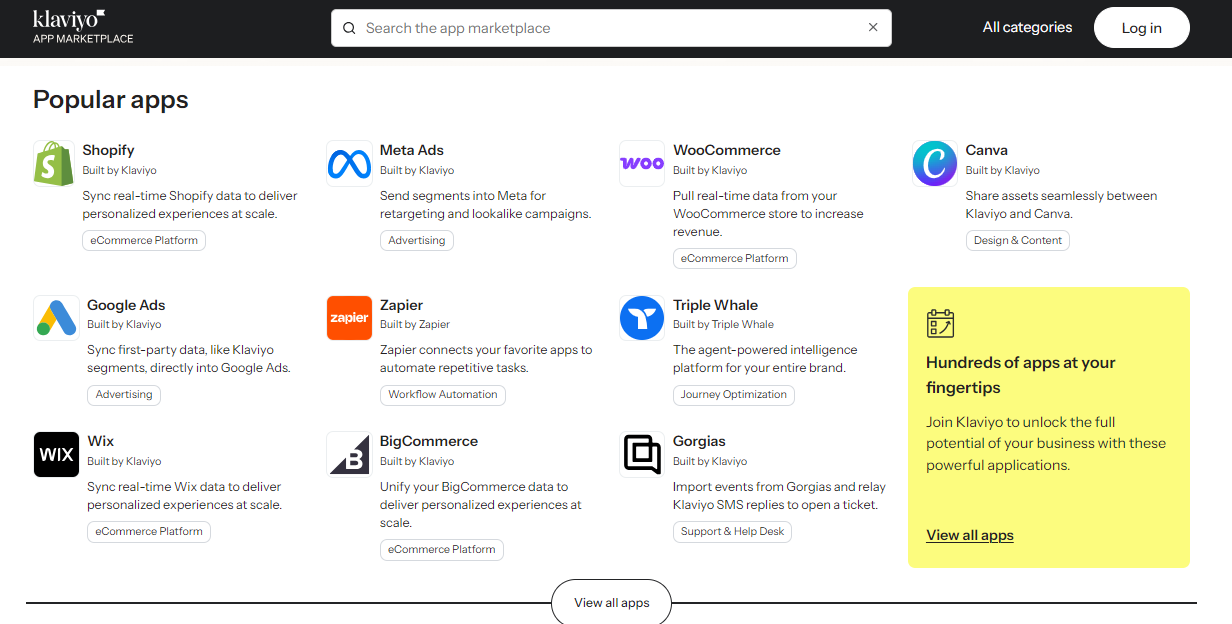Select the Design & Content tag
Image resolution: width=1232 pixels, height=624 pixels.
click(x=1018, y=240)
